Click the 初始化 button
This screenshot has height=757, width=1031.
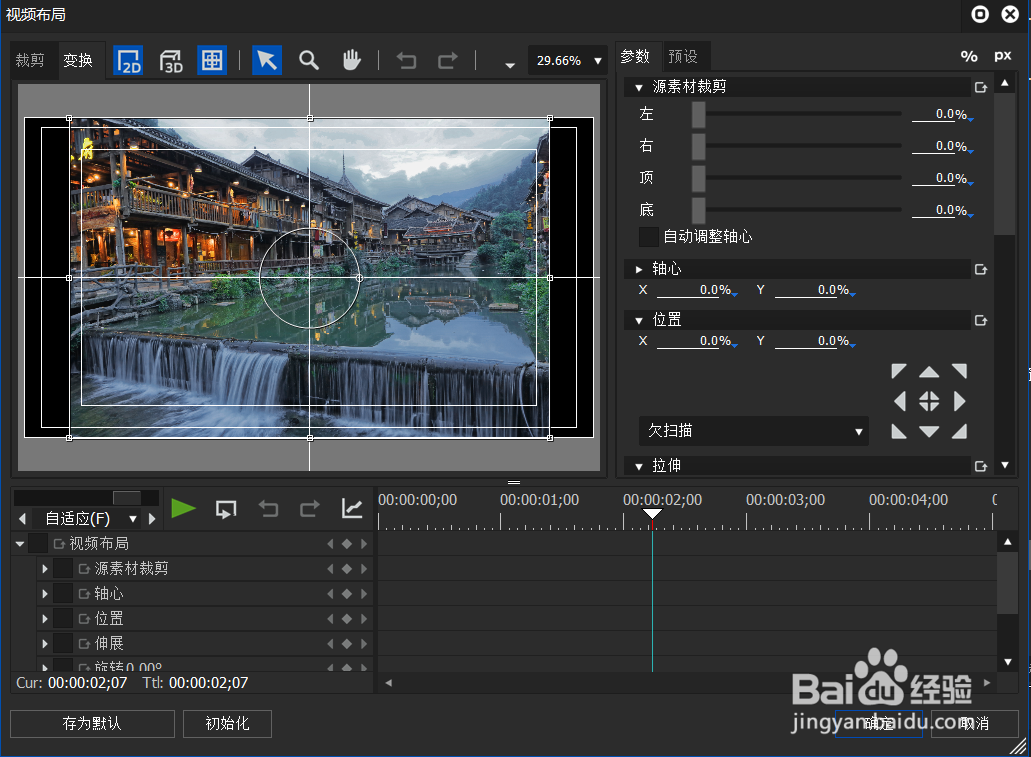pos(228,724)
